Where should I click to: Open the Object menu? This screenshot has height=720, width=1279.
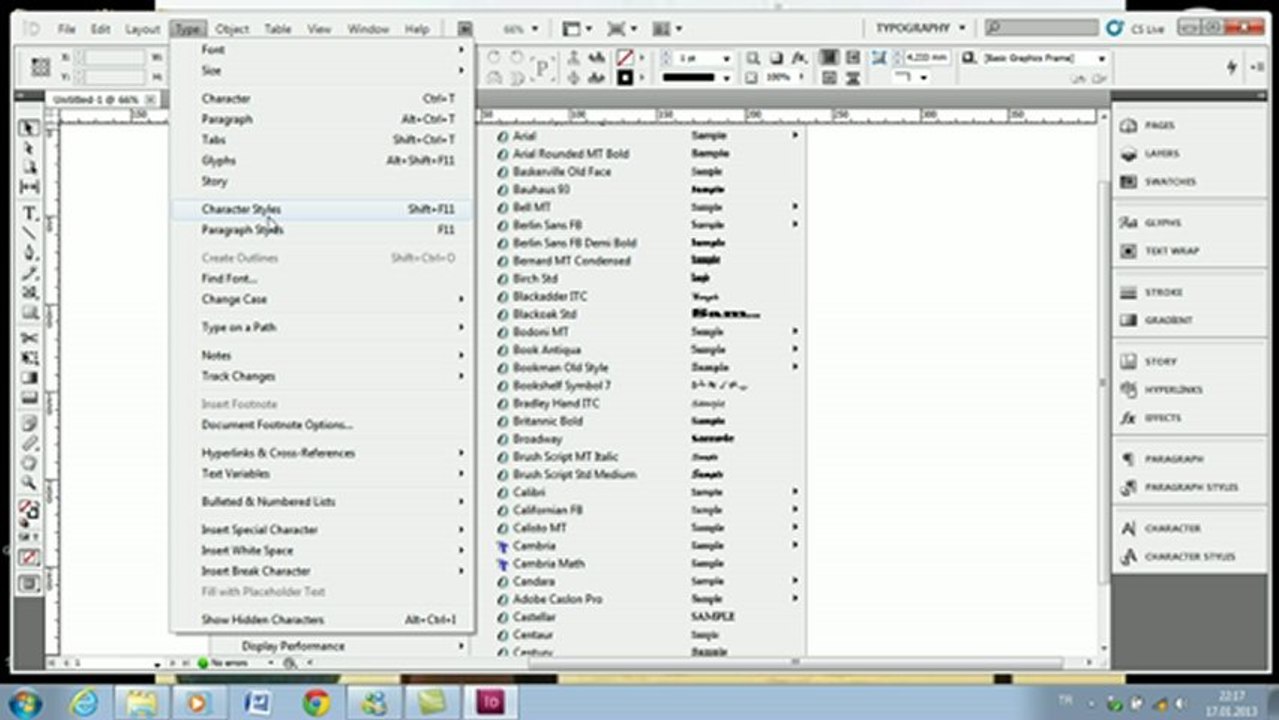[232, 29]
